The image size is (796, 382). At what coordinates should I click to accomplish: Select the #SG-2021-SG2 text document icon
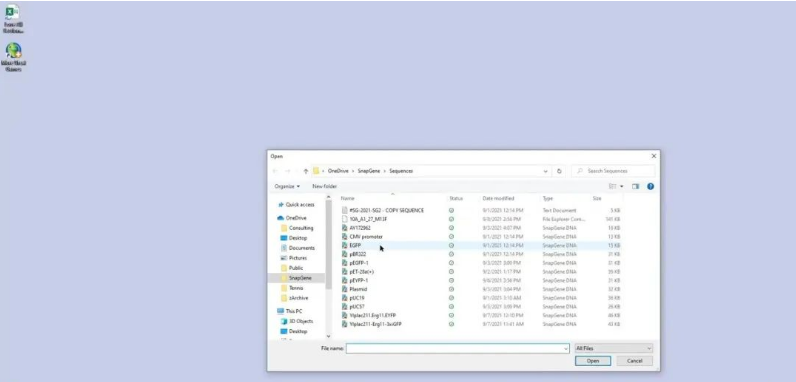tap(345, 210)
